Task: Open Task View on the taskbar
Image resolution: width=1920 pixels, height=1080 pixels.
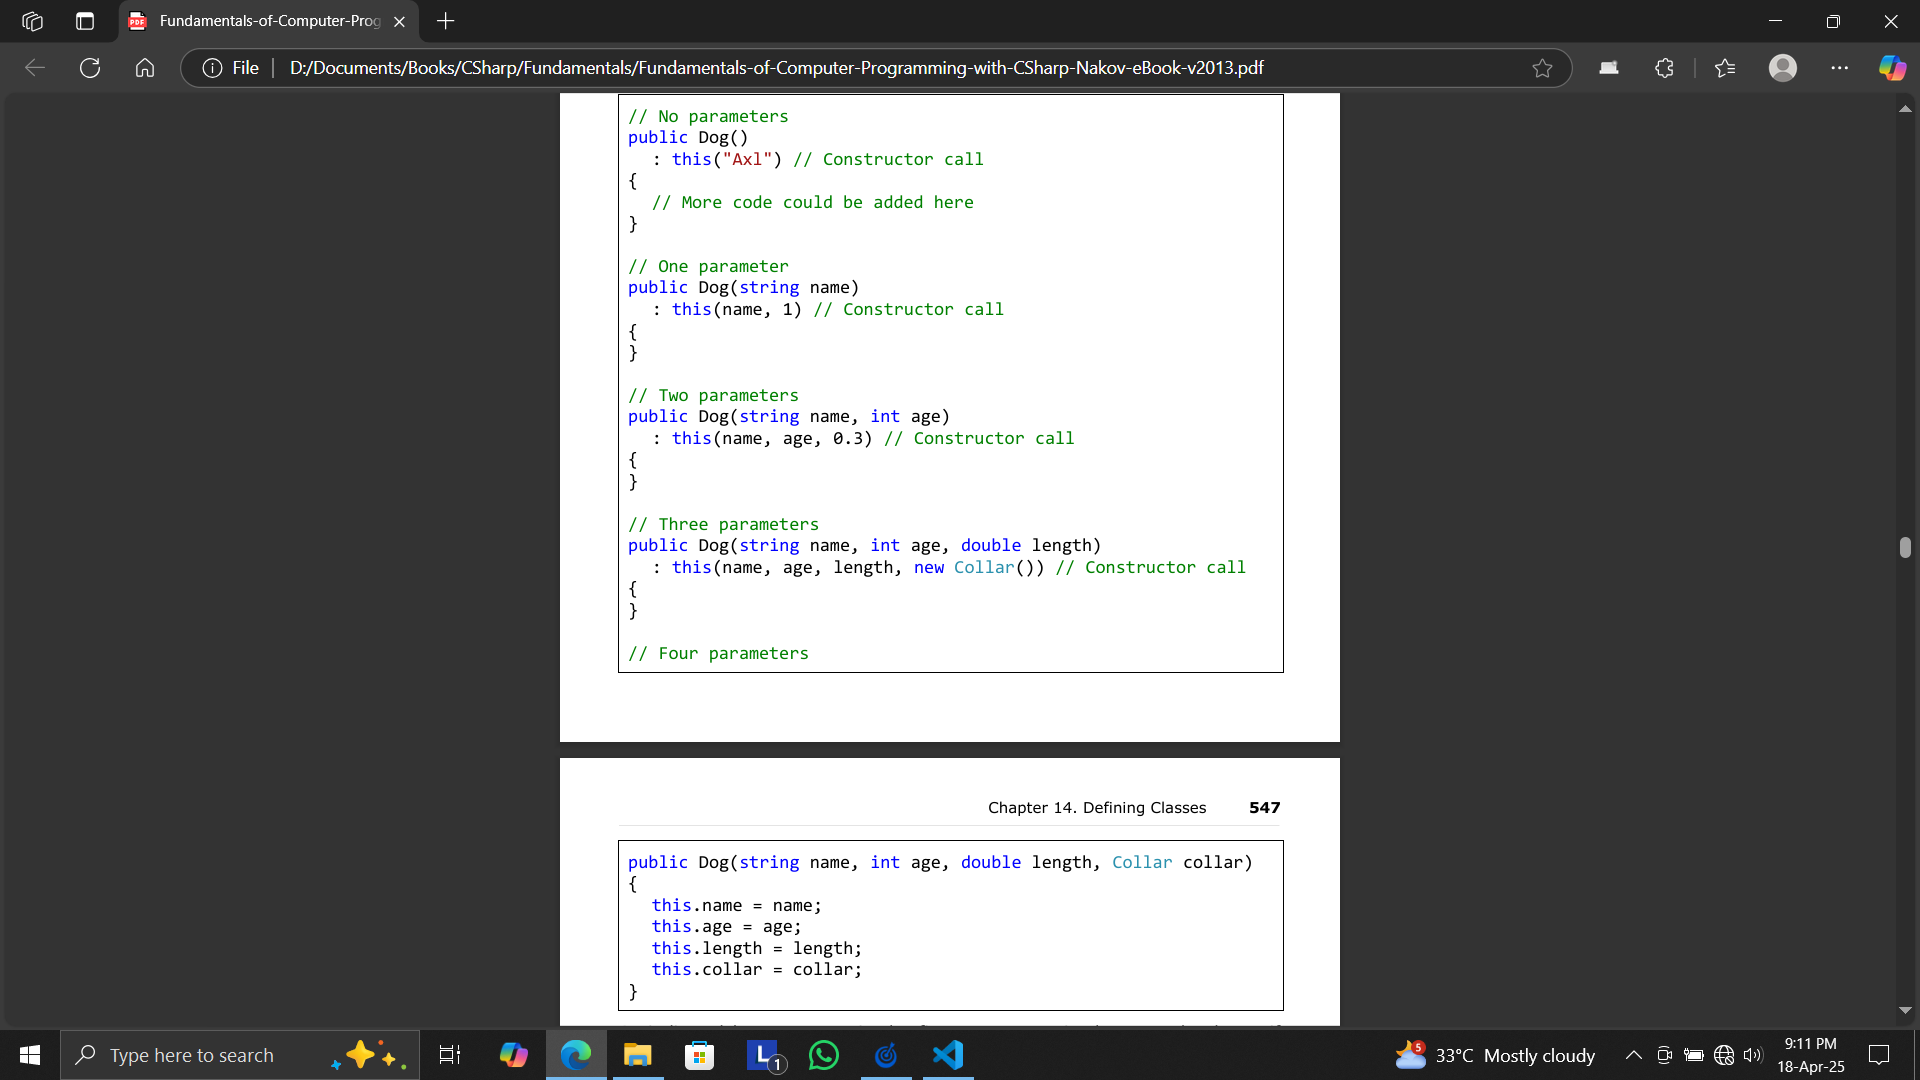Action: coord(450,1055)
